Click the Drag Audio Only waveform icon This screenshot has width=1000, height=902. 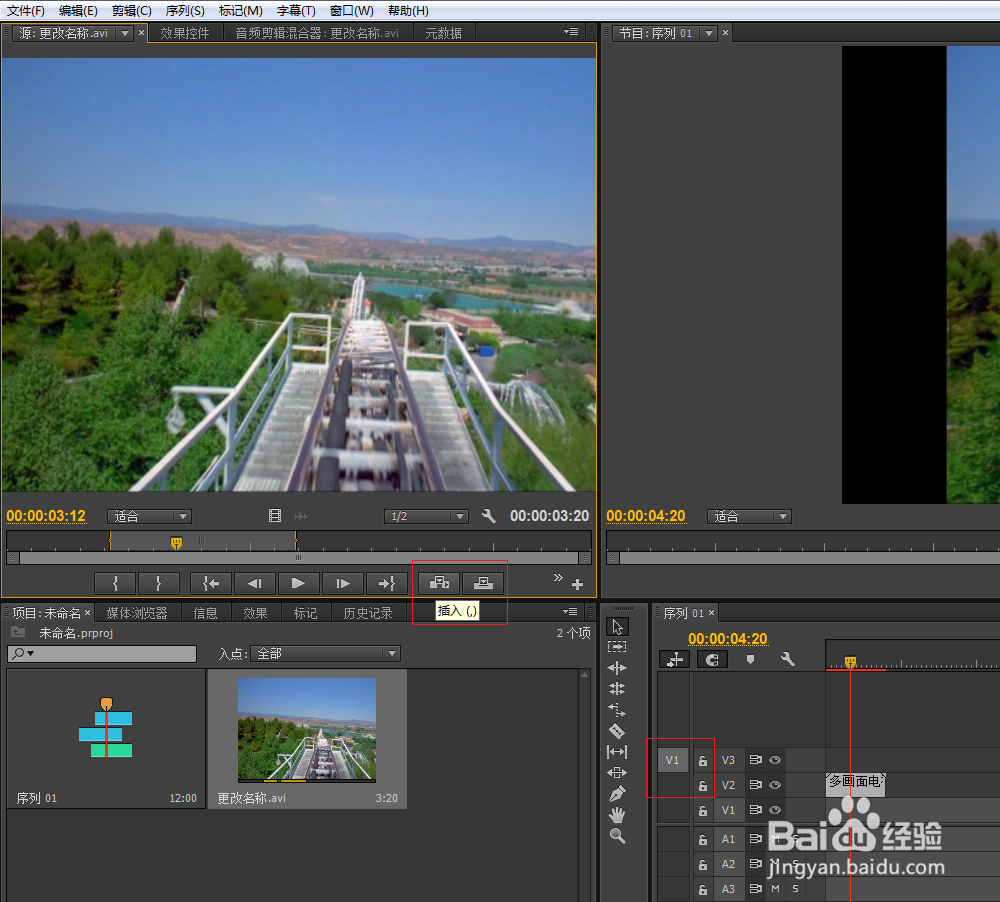point(301,516)
